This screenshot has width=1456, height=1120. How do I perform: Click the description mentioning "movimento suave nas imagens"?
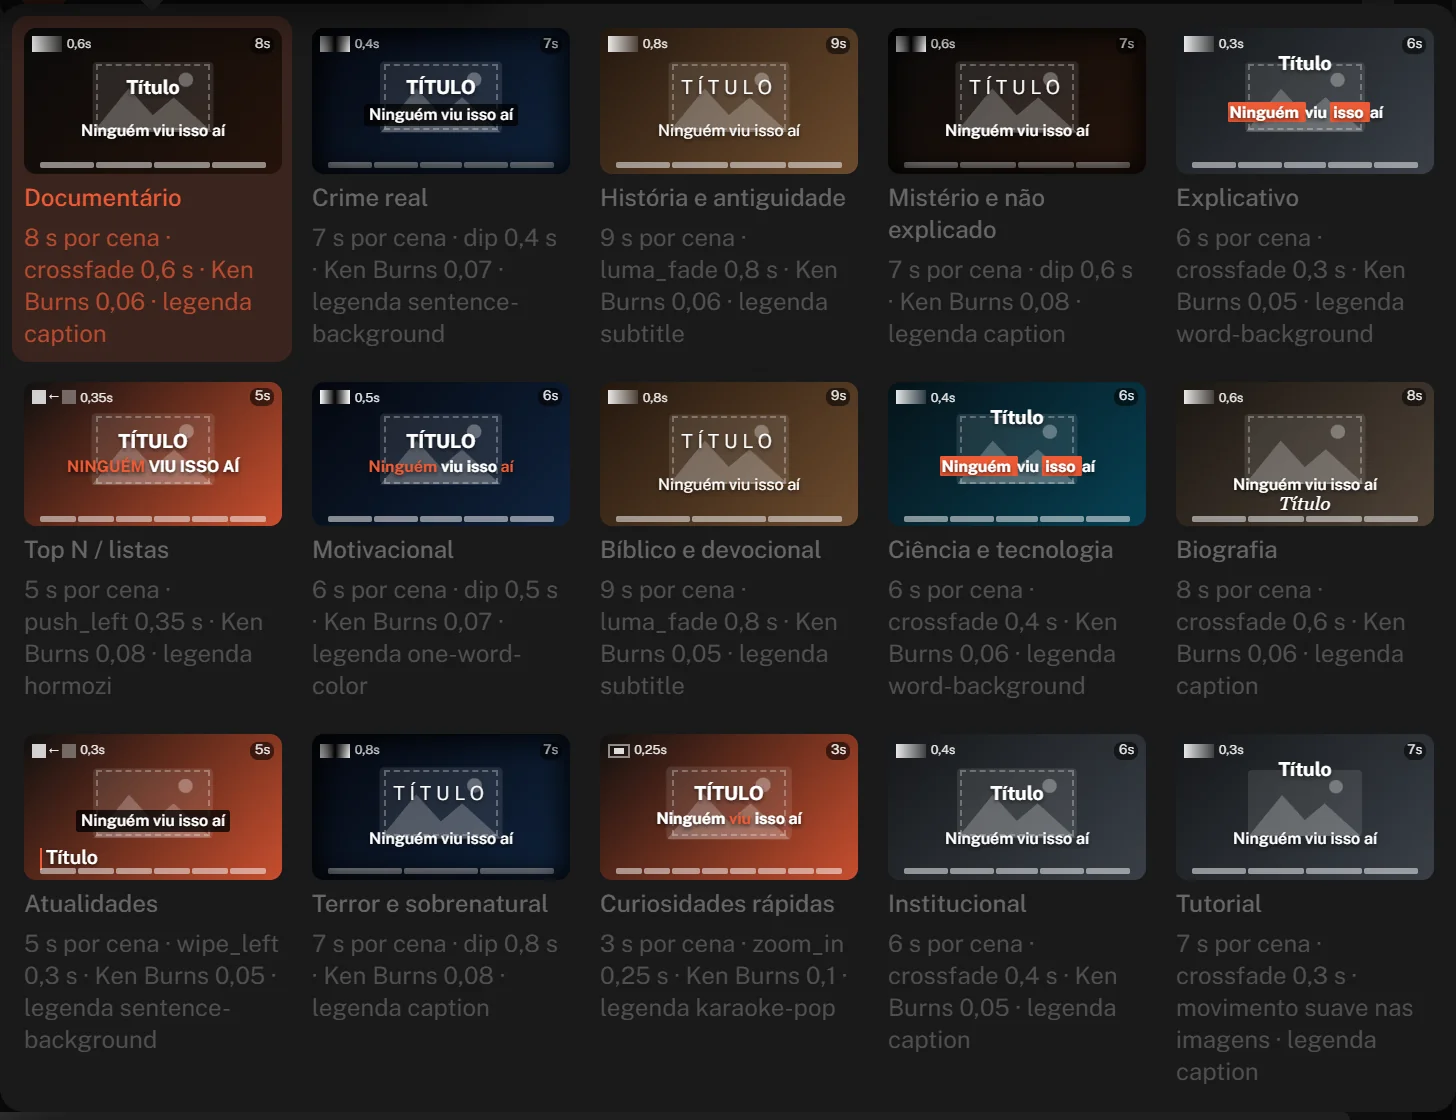click(x=1295, y=1008)
